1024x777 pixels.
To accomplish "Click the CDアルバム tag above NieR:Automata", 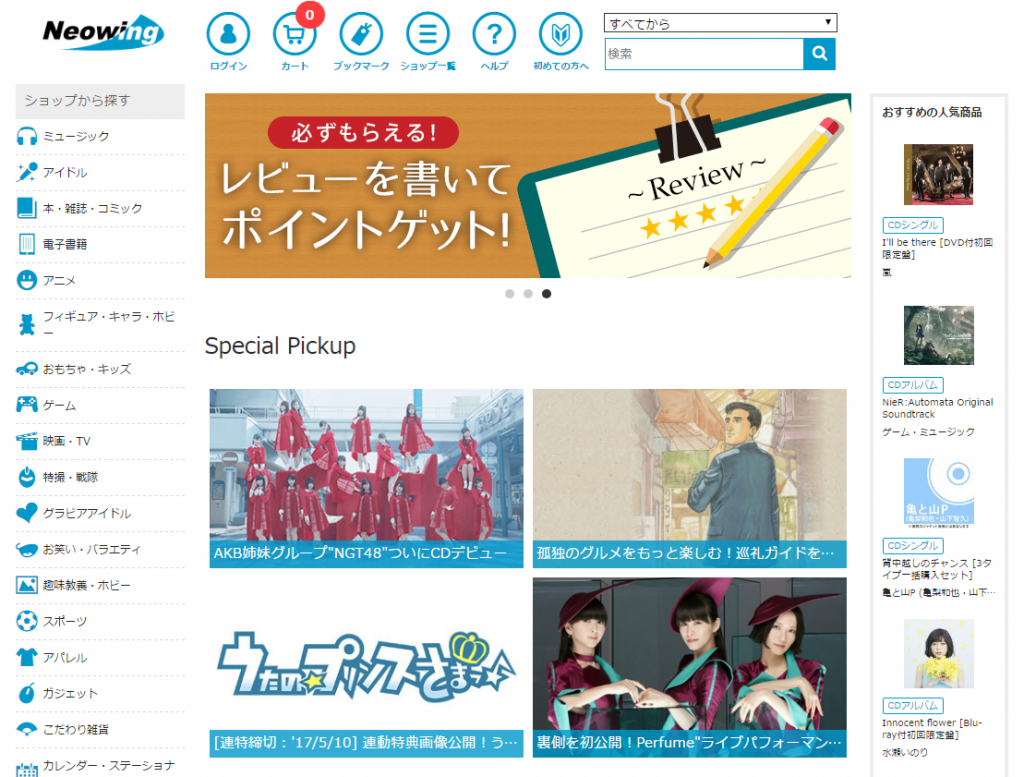I will tap(913, 385).
